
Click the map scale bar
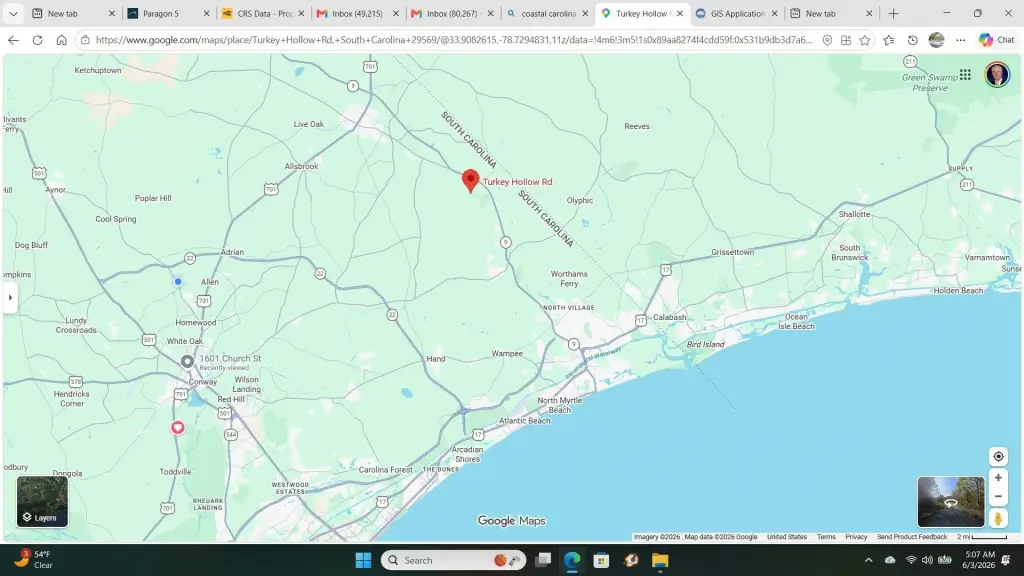coord(982,537)
